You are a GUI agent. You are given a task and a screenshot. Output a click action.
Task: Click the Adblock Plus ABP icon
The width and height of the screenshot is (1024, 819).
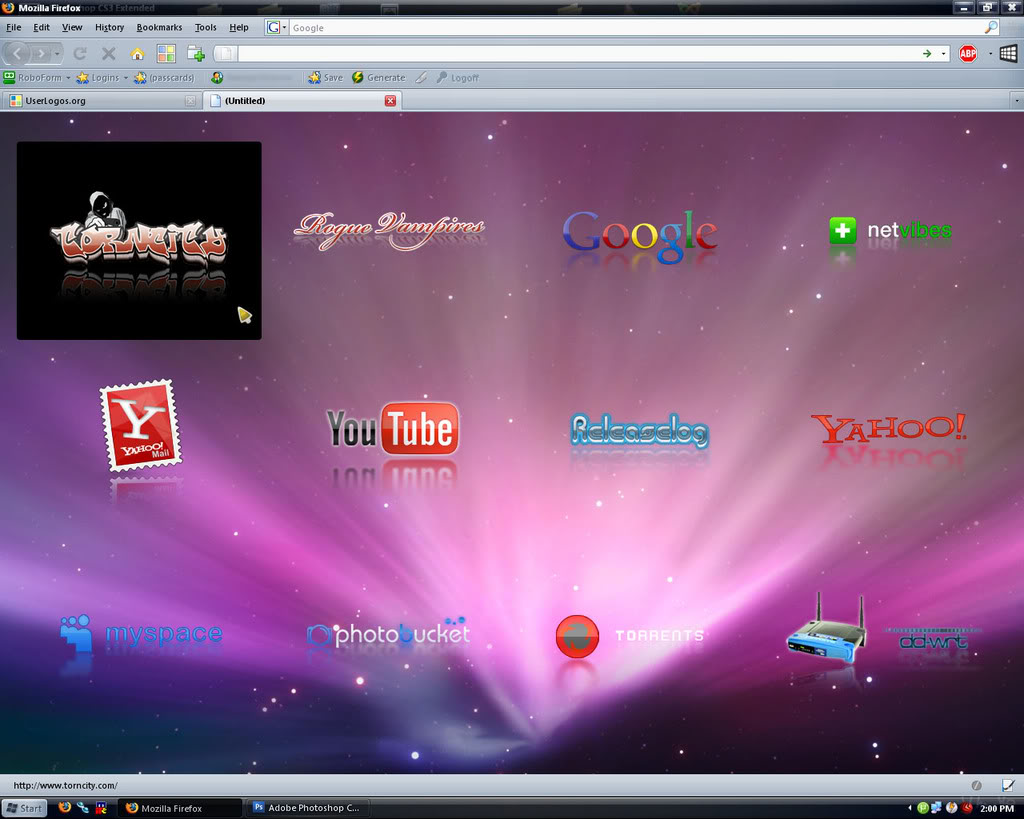(x=967, y=54)
